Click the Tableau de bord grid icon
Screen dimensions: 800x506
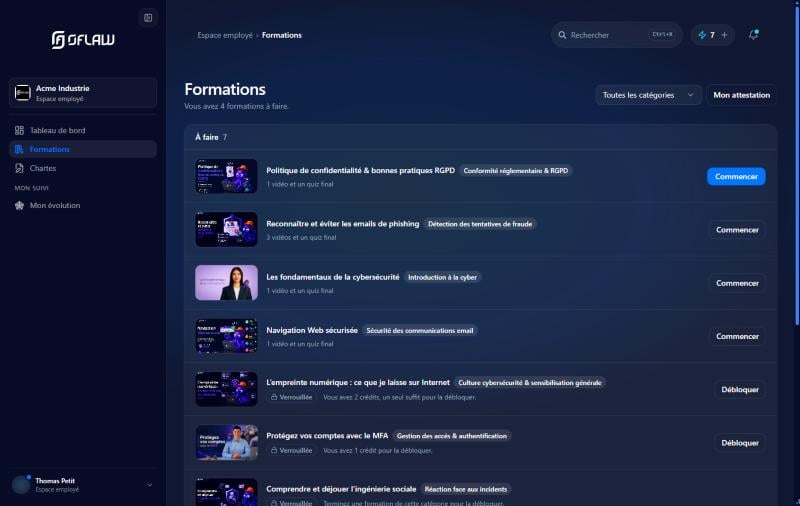point(19,131)
